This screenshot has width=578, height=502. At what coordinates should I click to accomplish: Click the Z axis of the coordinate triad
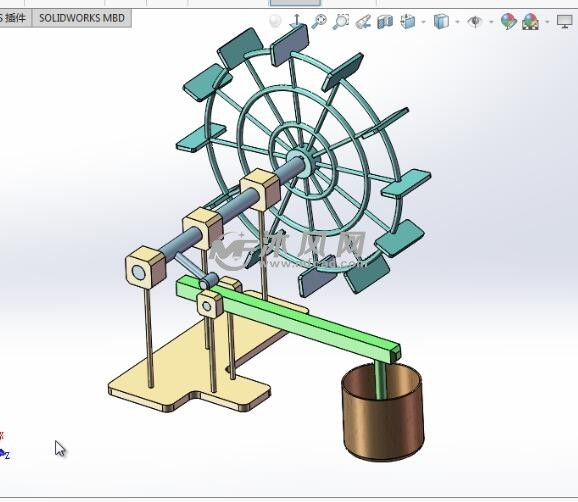click(5, 455)
